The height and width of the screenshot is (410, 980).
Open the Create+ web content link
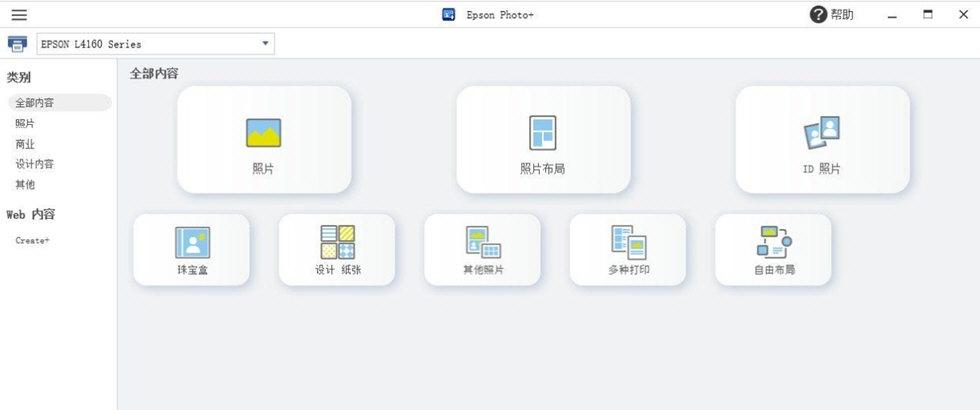tap(32, 240)
